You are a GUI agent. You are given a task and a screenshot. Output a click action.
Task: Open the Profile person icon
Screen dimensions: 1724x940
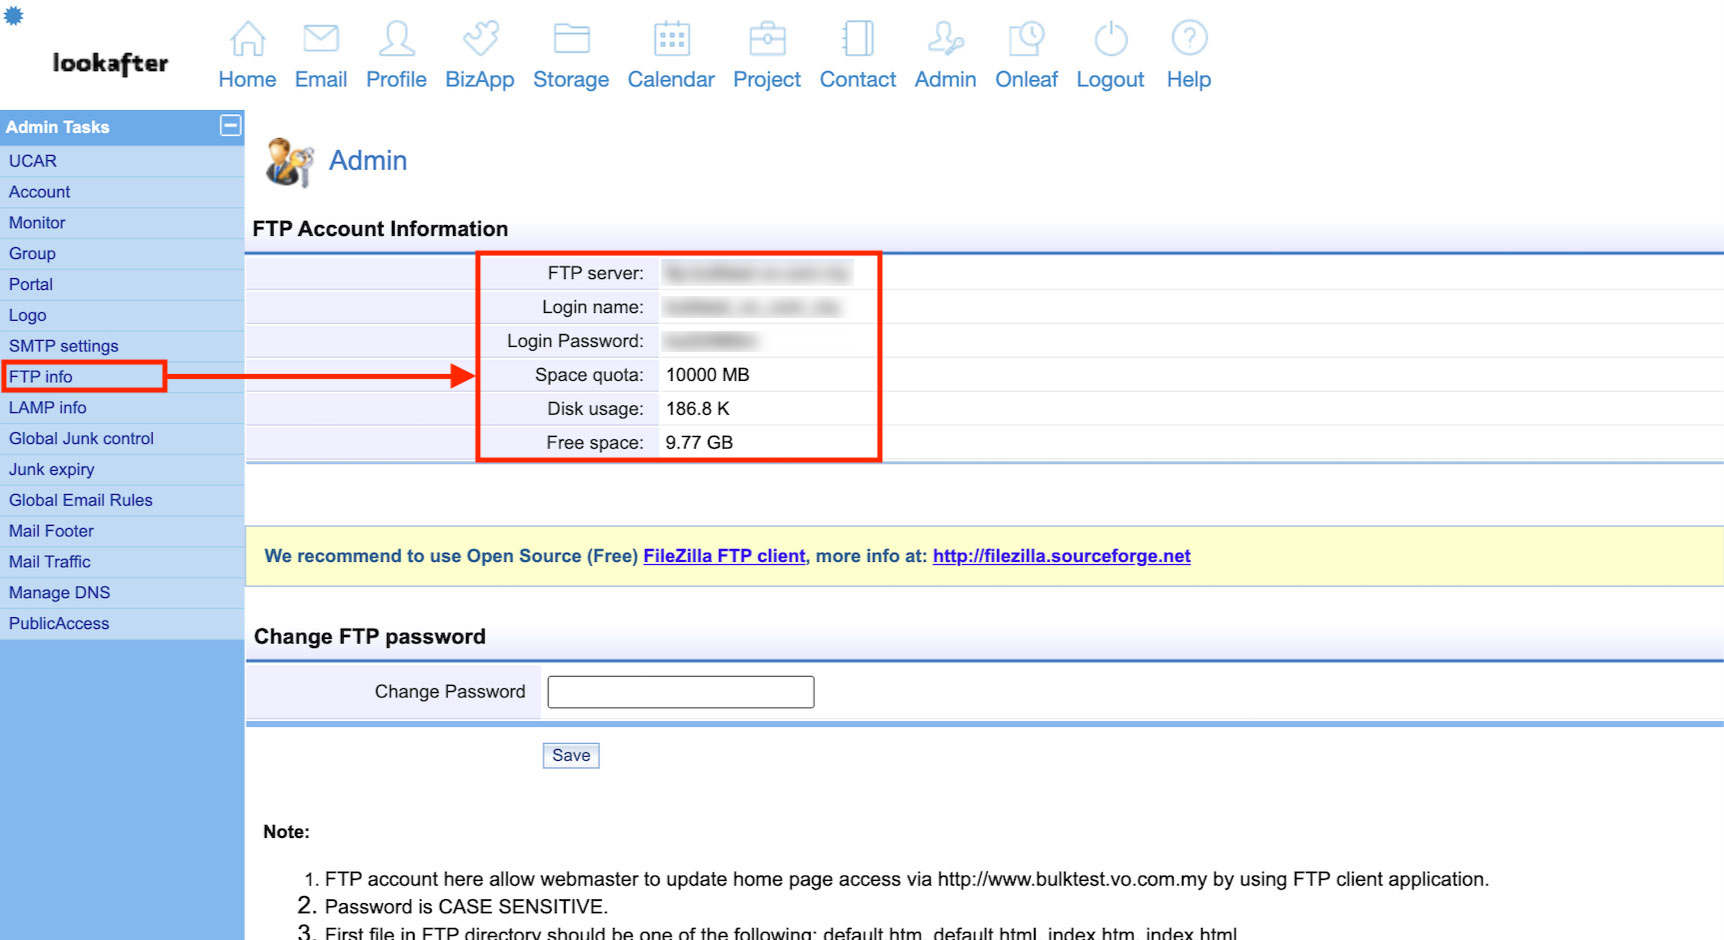pyautogui.click(x=396, y=39)
